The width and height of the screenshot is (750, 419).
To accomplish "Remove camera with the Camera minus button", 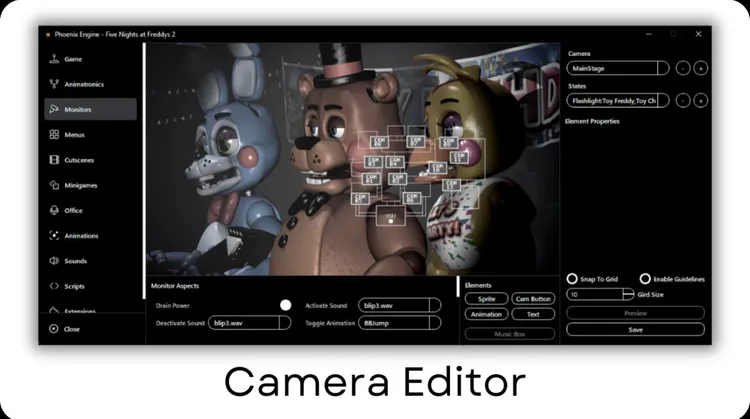I will tap(683, 68).
